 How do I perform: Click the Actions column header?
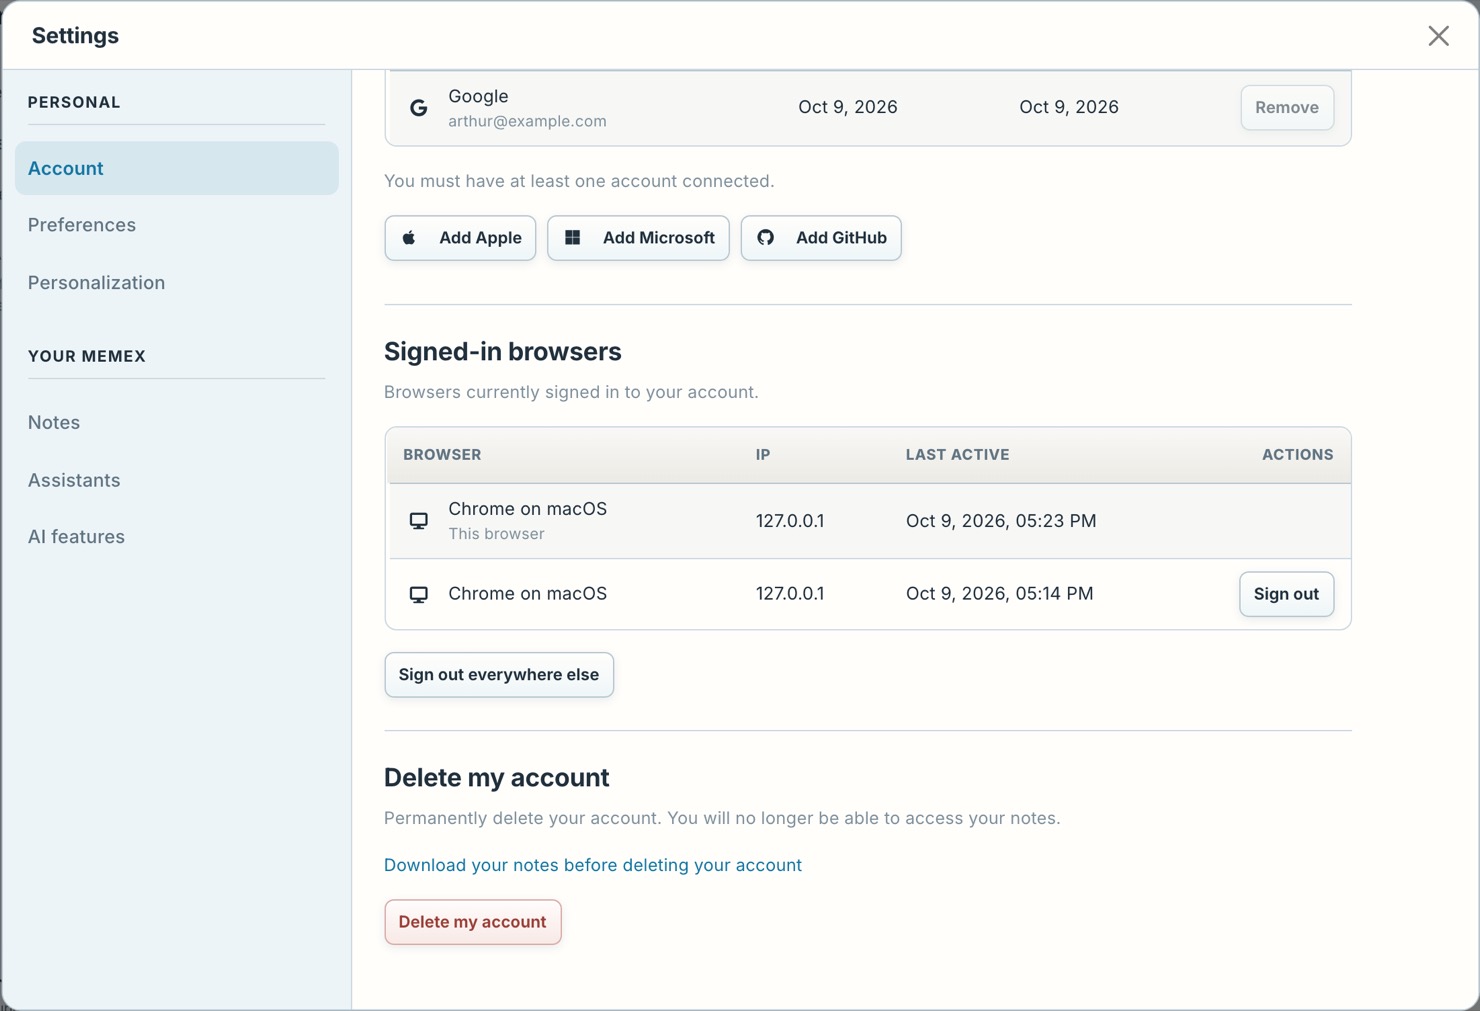click(1297, 455)
